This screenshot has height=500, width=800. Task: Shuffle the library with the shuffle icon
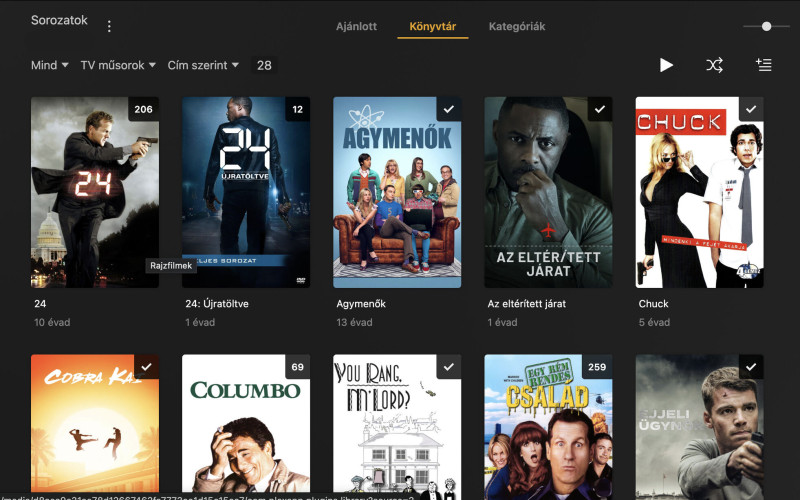pyautogui.click(x=714, y=65)
